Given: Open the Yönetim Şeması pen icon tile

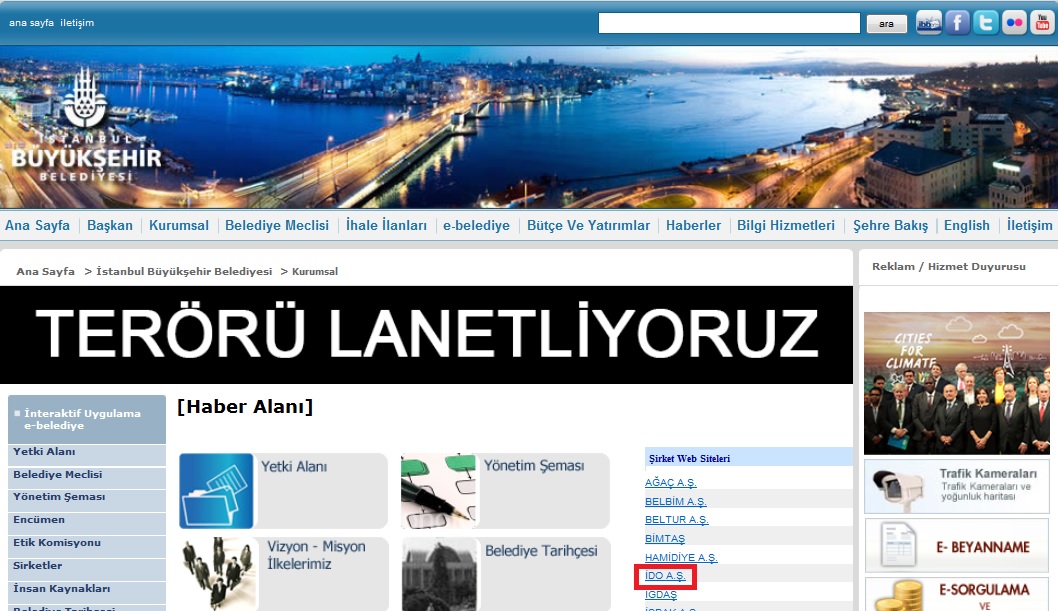Looking at the screenshot, I should point(439,490).
